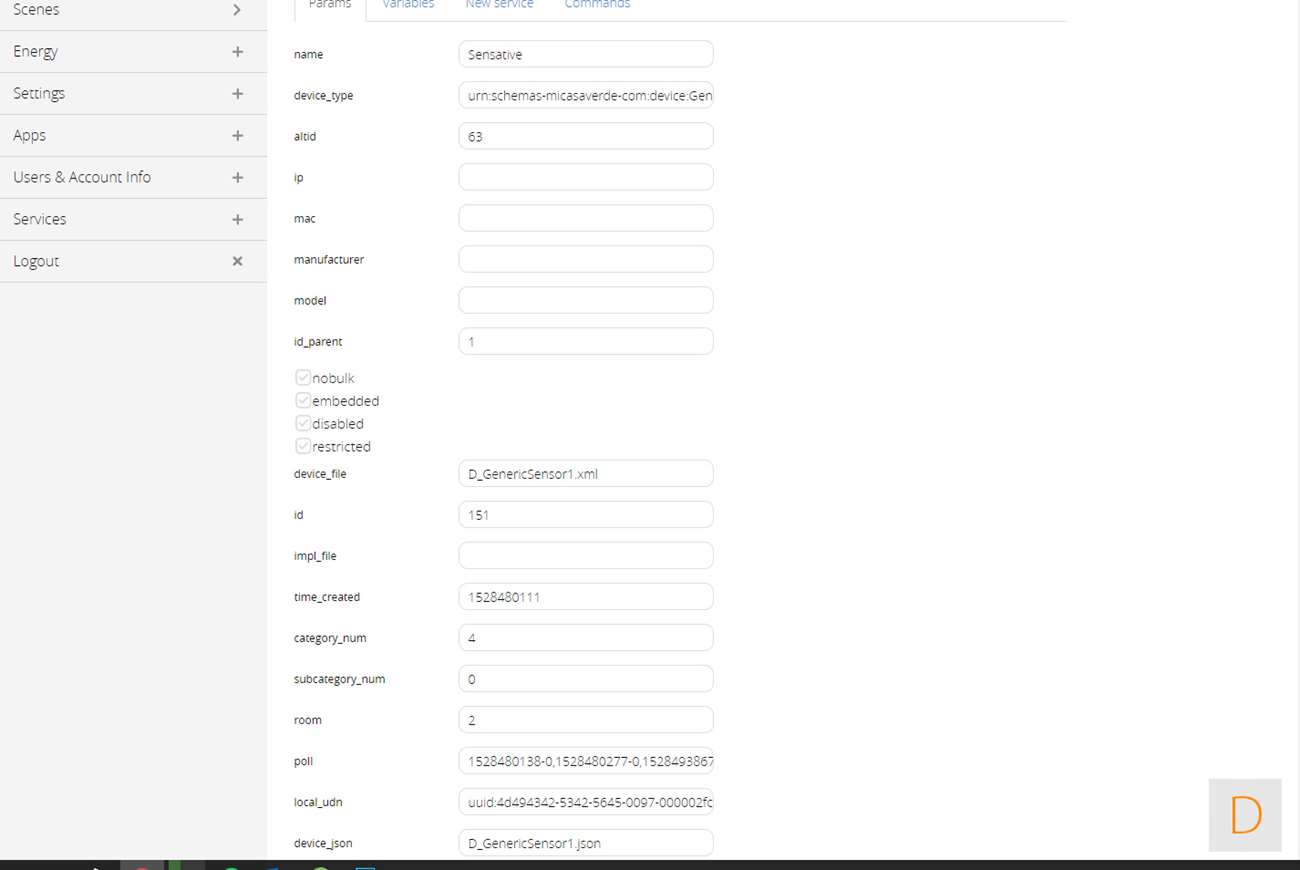This screenshot has width=1300, height=870.
Task: Toggle the embedded checkbox
Action: click(303, 401)
